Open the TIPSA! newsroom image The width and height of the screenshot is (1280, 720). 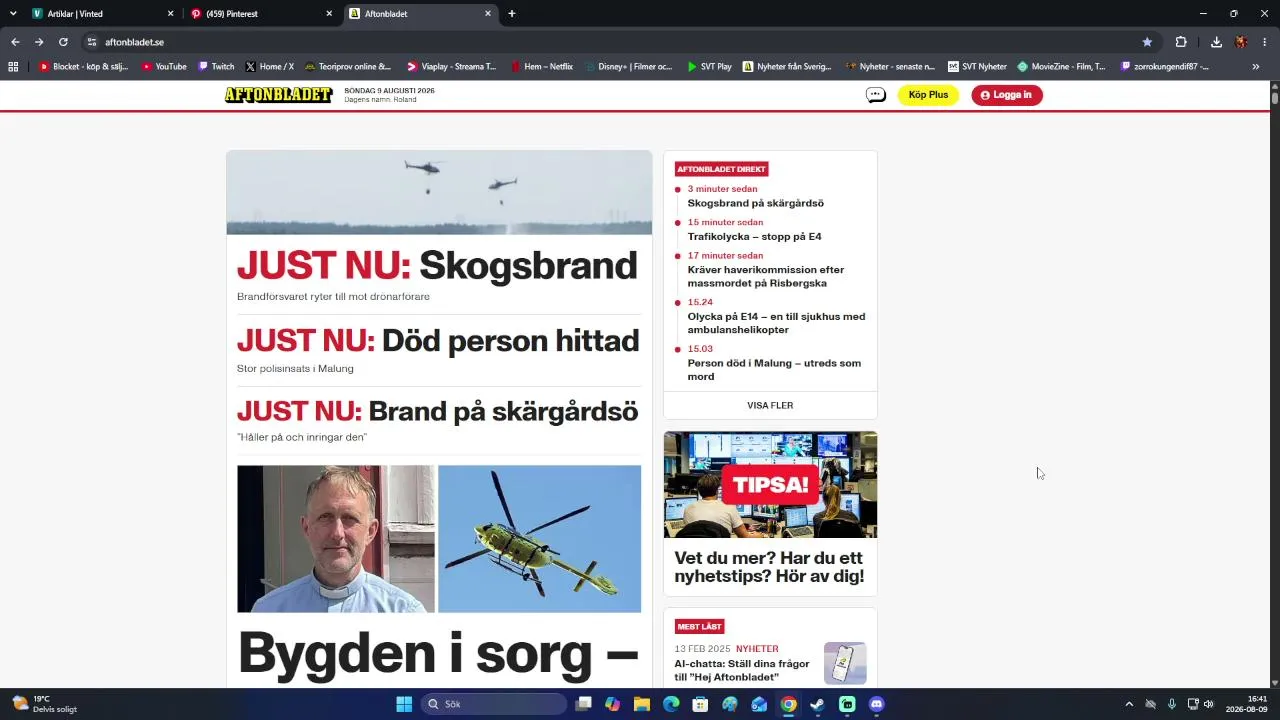tap(770, 485)
